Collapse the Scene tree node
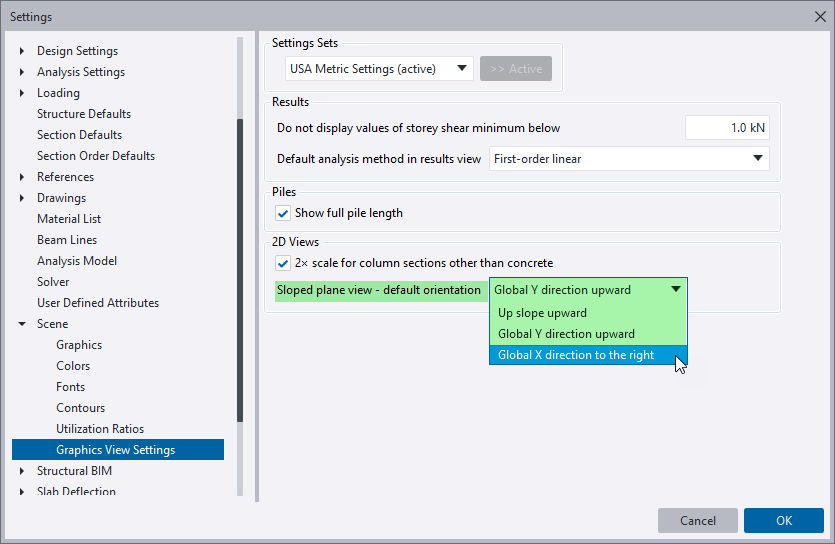The image size is (835, 544). [x=23, y=324]
